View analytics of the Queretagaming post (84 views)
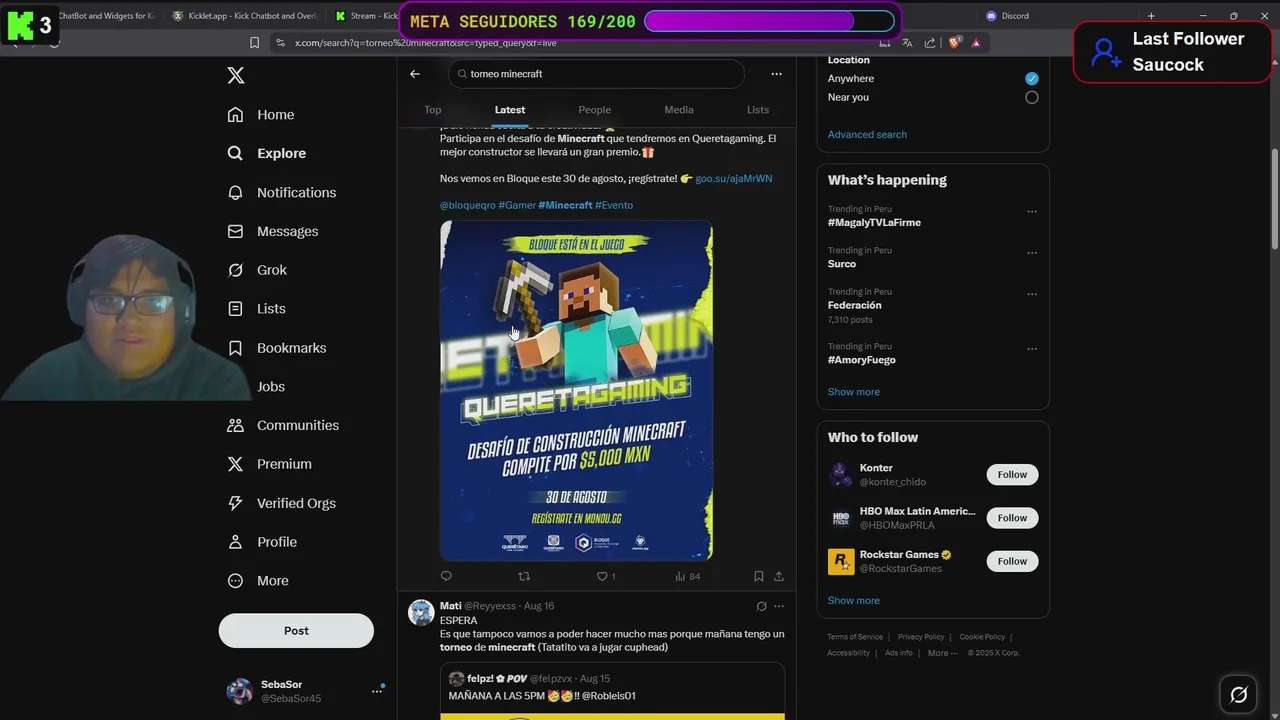This screenshot has width=1280, height=720. [x=688, y=576]
